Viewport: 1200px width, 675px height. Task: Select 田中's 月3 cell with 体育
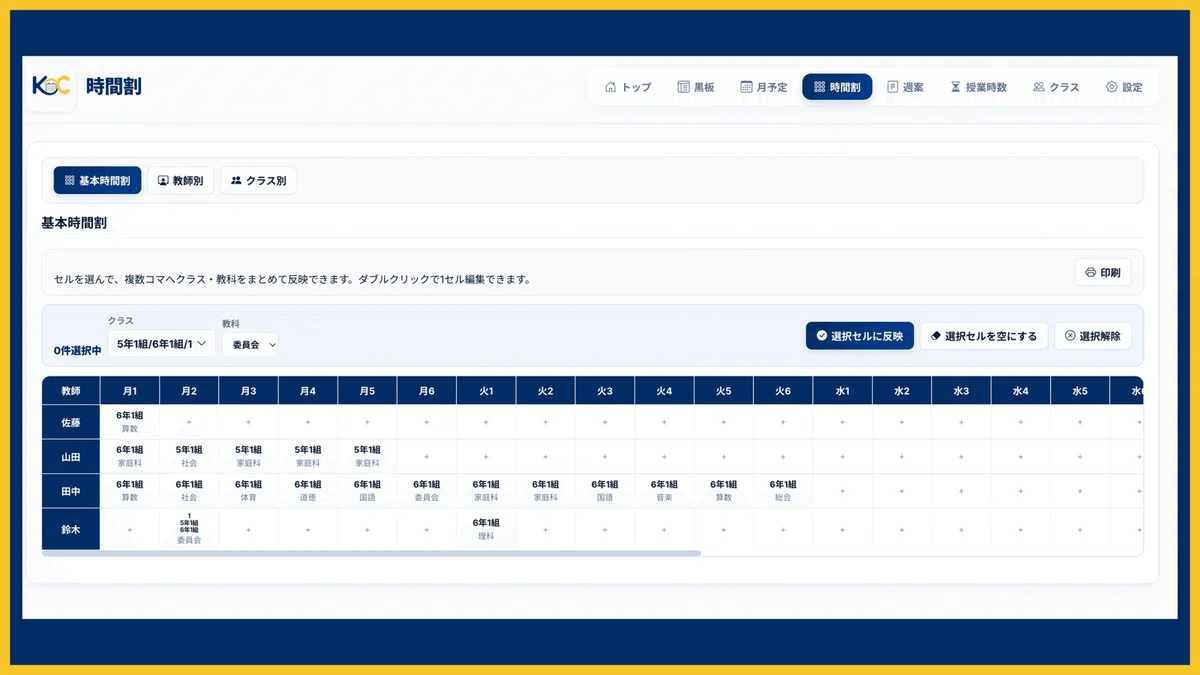pos(248,491)
